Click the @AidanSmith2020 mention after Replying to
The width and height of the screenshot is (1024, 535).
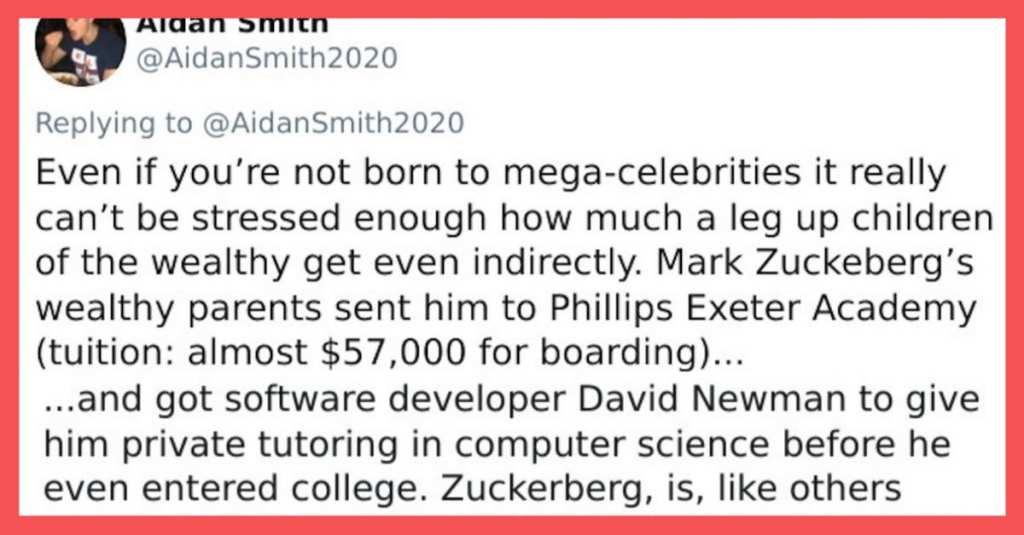click(334, 123)
